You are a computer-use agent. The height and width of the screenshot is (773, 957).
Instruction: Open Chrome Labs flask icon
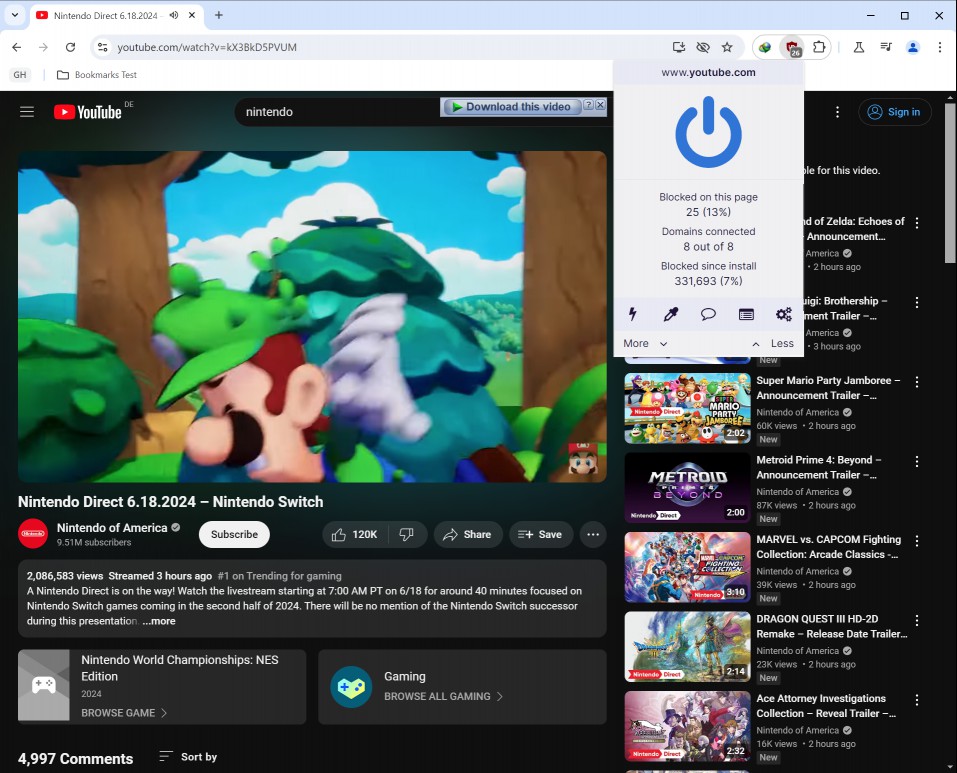coord(859,47)
